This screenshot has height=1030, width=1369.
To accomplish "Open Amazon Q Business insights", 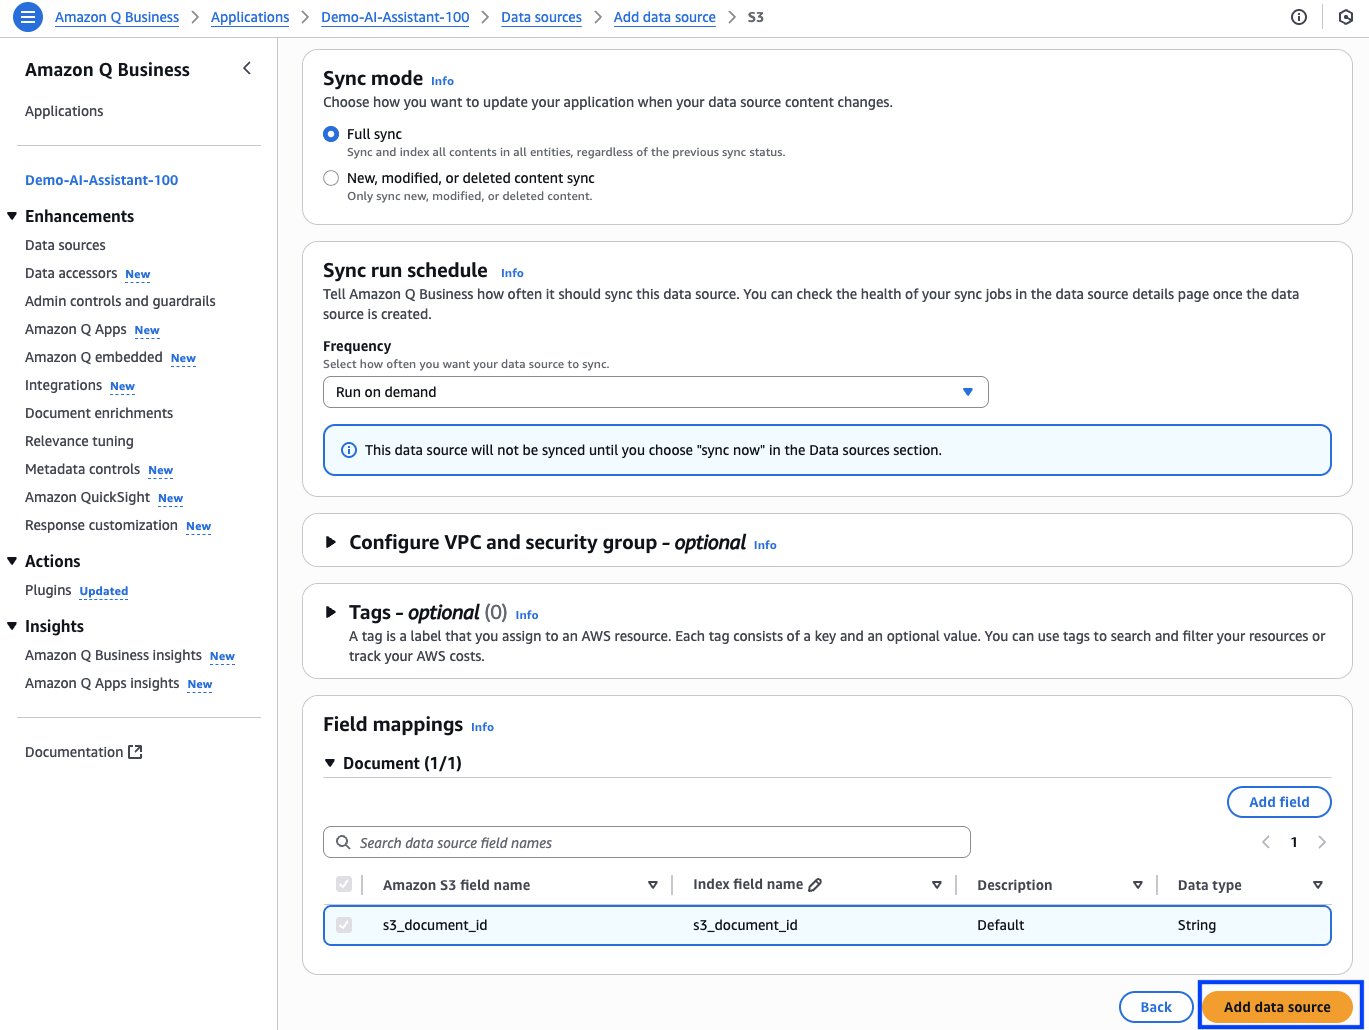I will coord(113,655).
